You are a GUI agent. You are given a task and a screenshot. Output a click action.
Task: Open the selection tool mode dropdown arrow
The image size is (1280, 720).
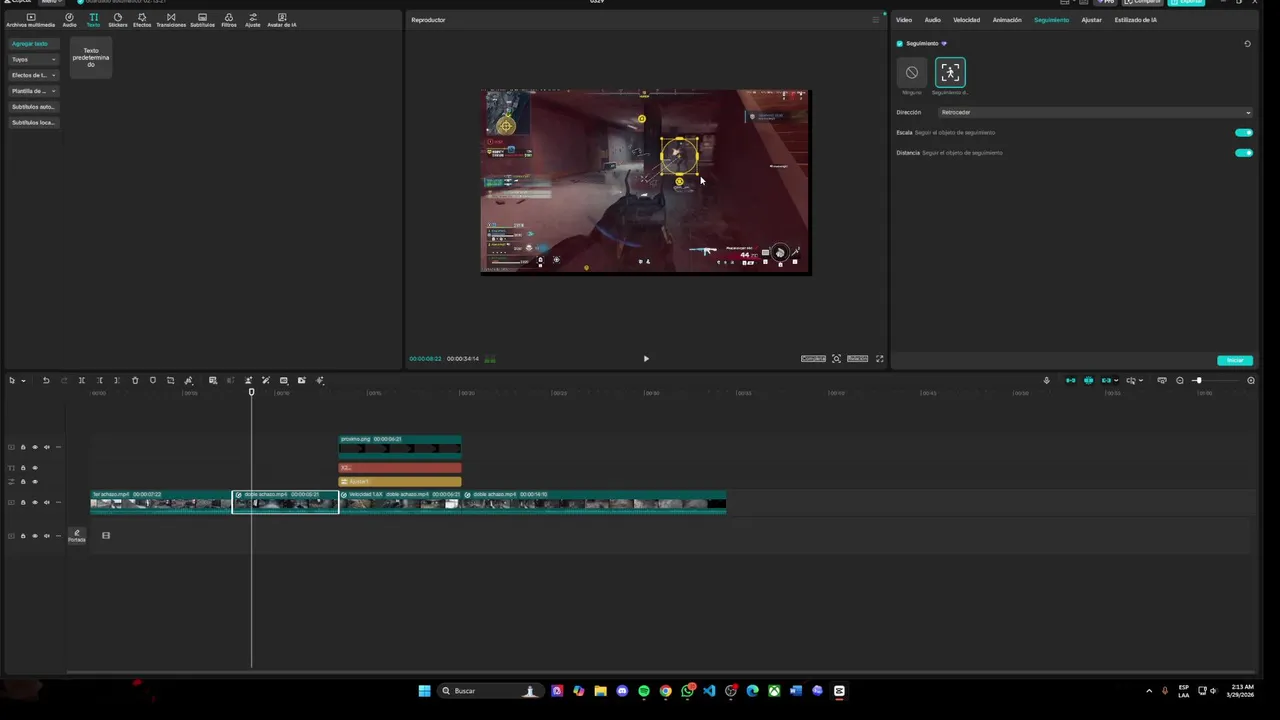tap(23, 380)
